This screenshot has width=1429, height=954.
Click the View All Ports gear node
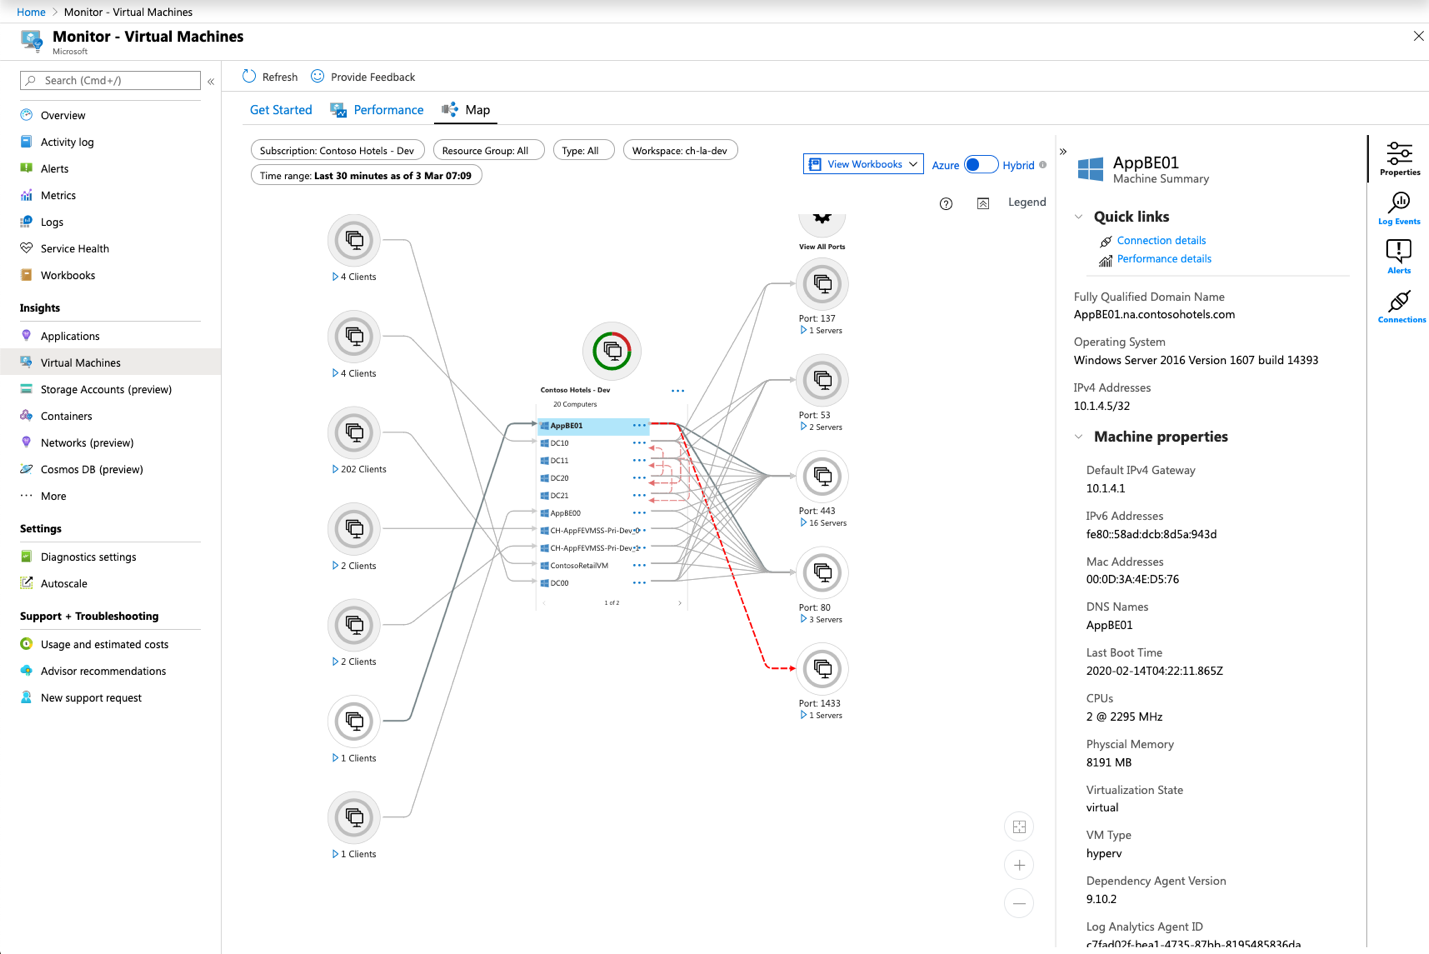click(x=822, y=222)
